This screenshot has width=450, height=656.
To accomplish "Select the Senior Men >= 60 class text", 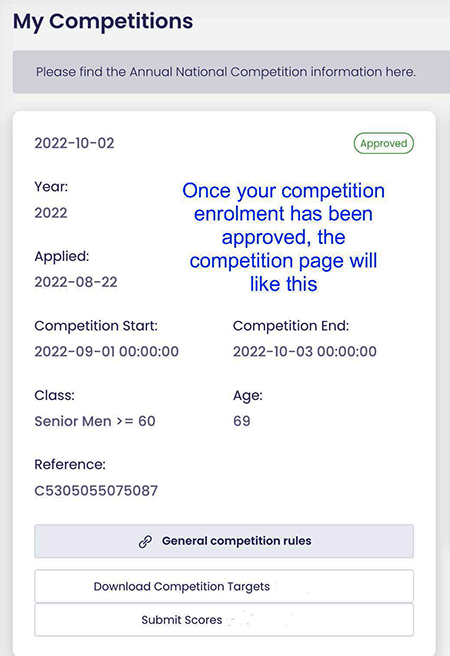I will click(95, 421).
